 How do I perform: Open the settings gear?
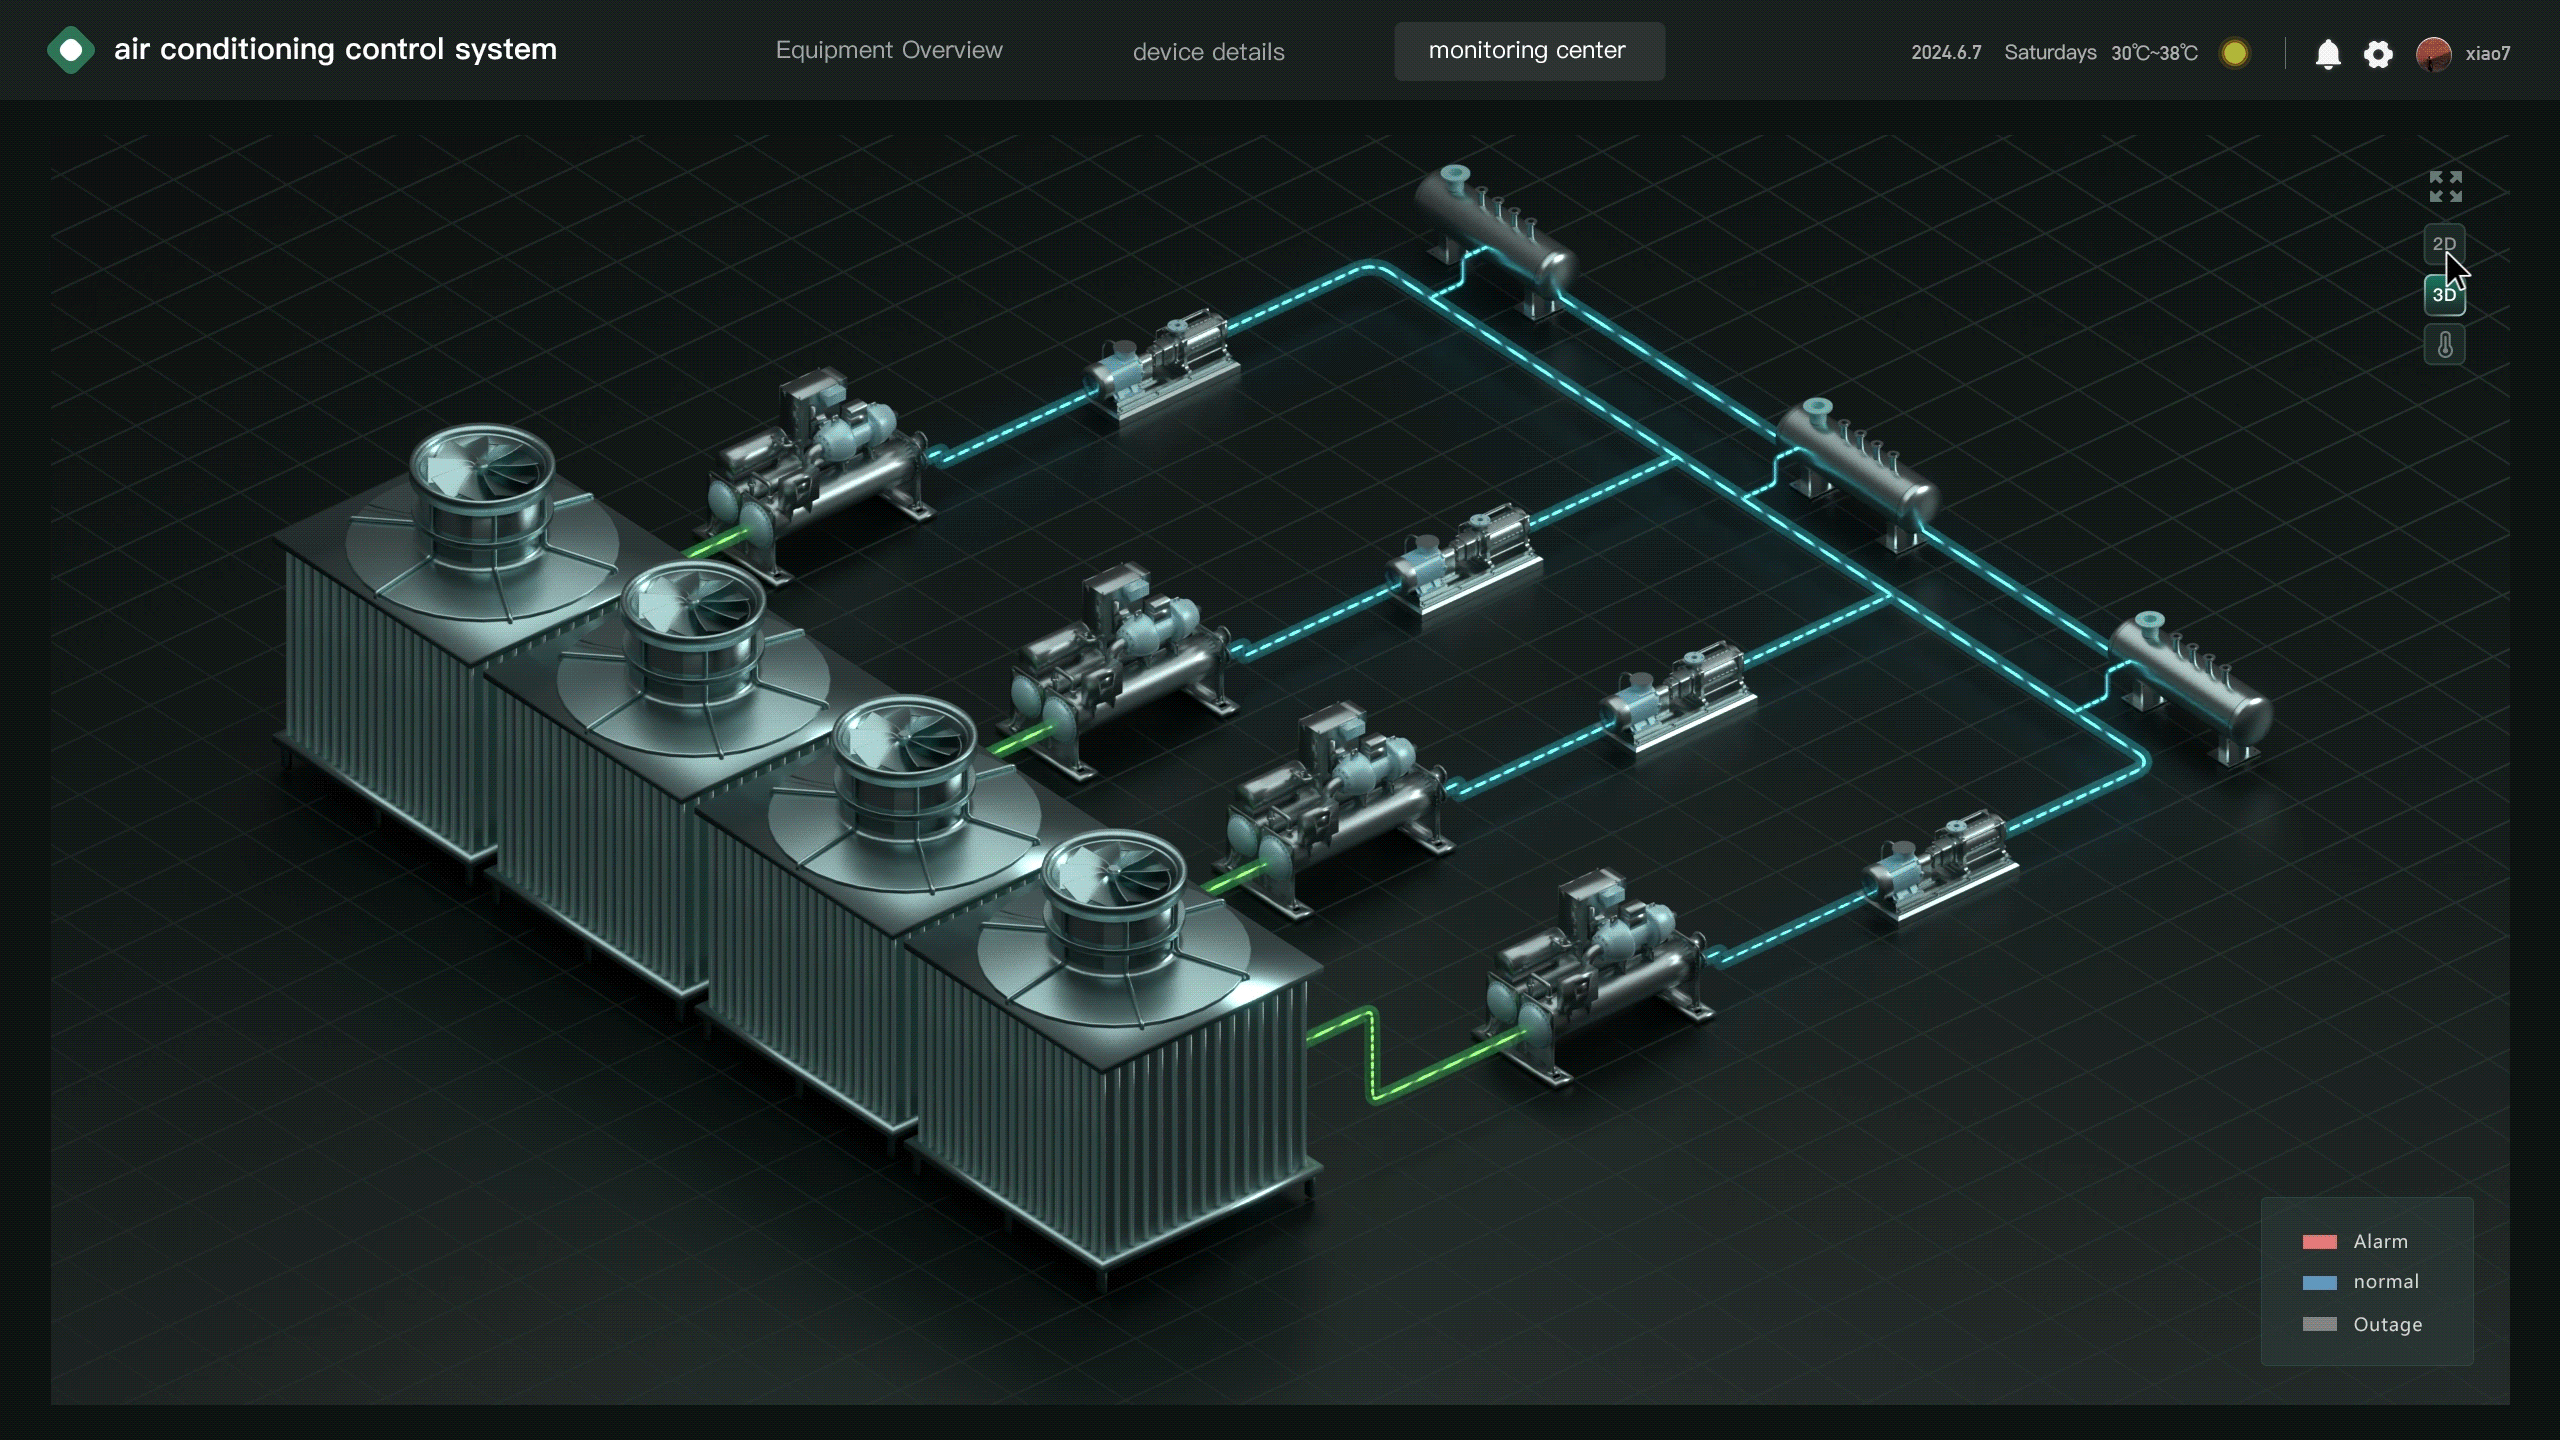[2378, 53]
